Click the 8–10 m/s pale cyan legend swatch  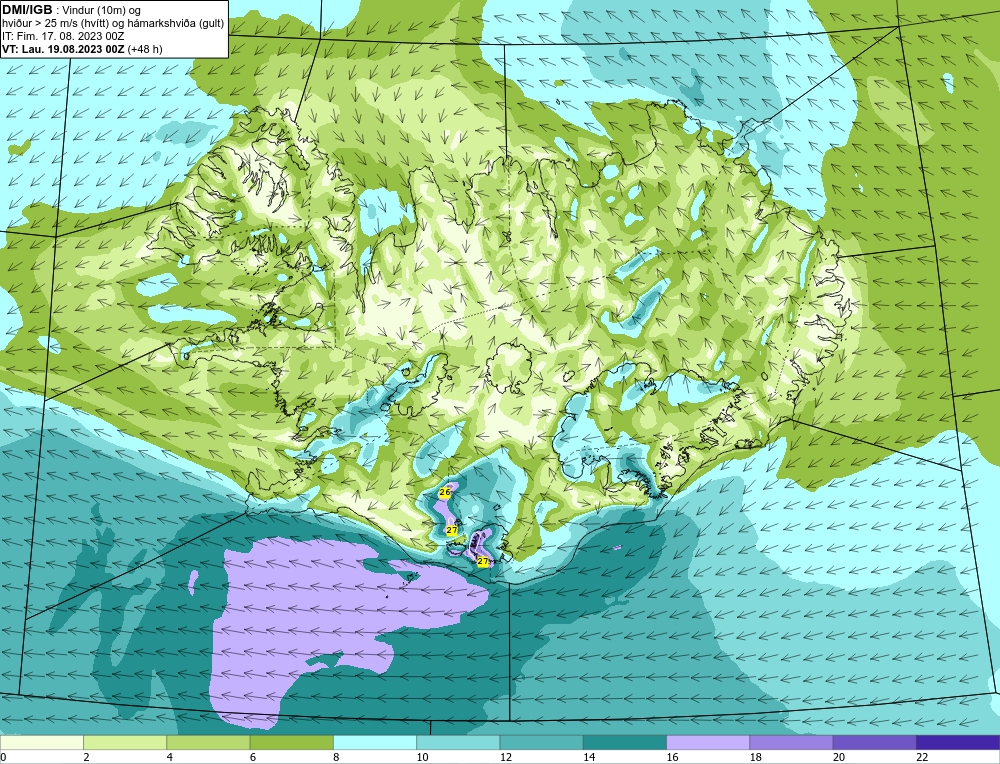(375, 742)
